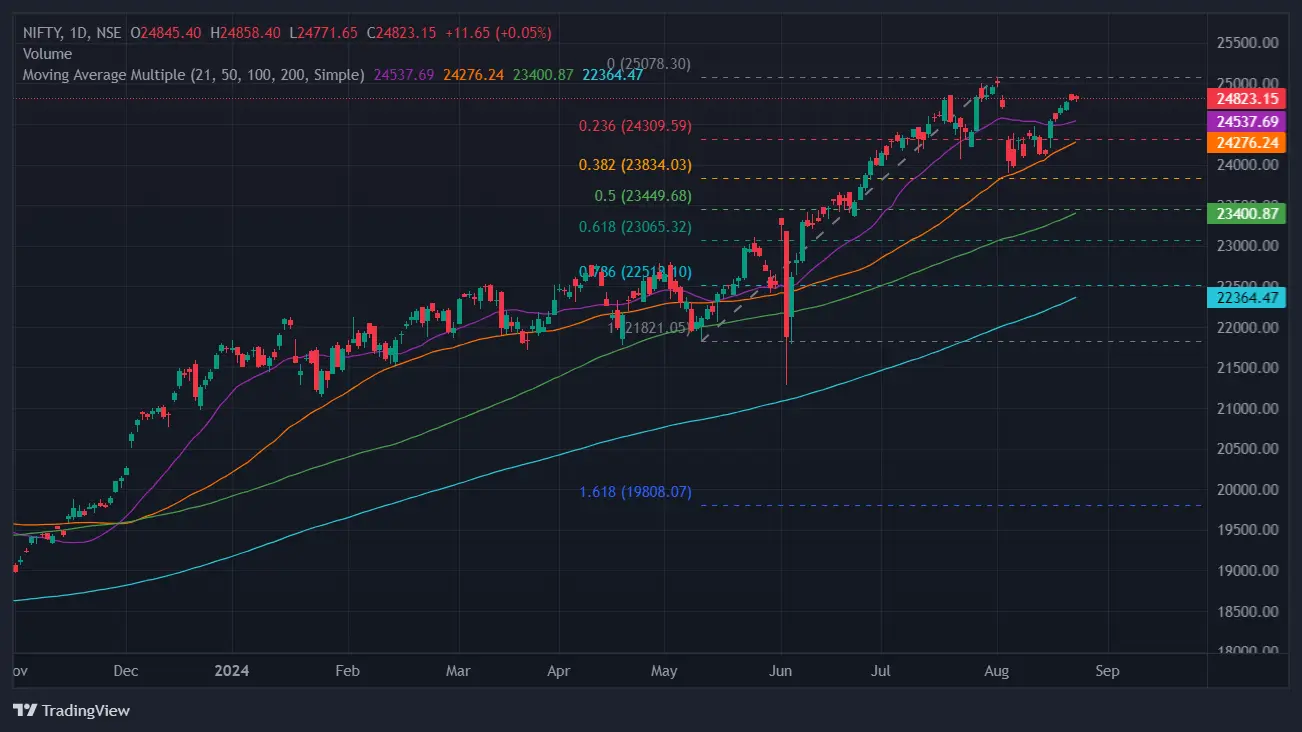Click the +11.65 (+0.05%) change value
The image size is (1302, 732).
pyautogui.click(x=498, y=33)
